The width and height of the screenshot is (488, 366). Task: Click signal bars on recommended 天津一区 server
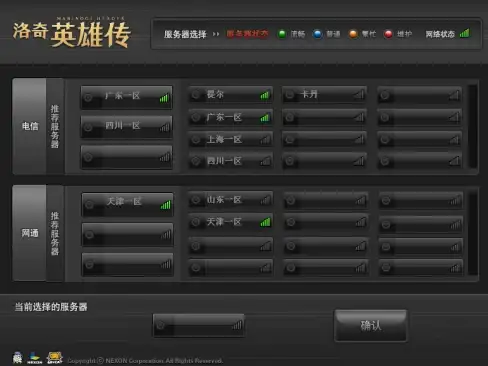click(165, 205)
